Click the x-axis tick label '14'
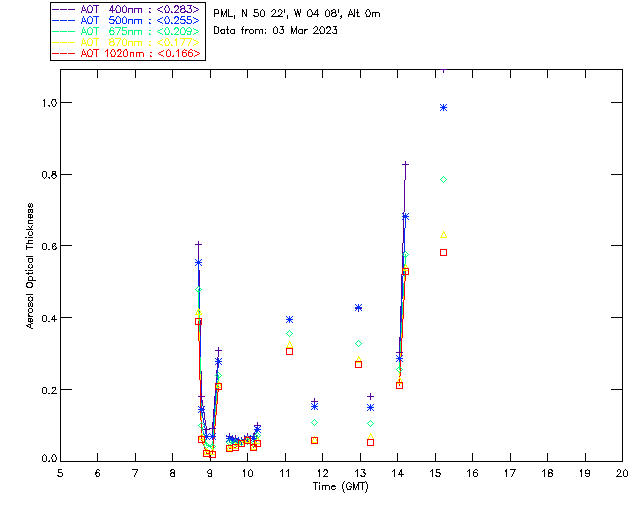 point(398,473)
